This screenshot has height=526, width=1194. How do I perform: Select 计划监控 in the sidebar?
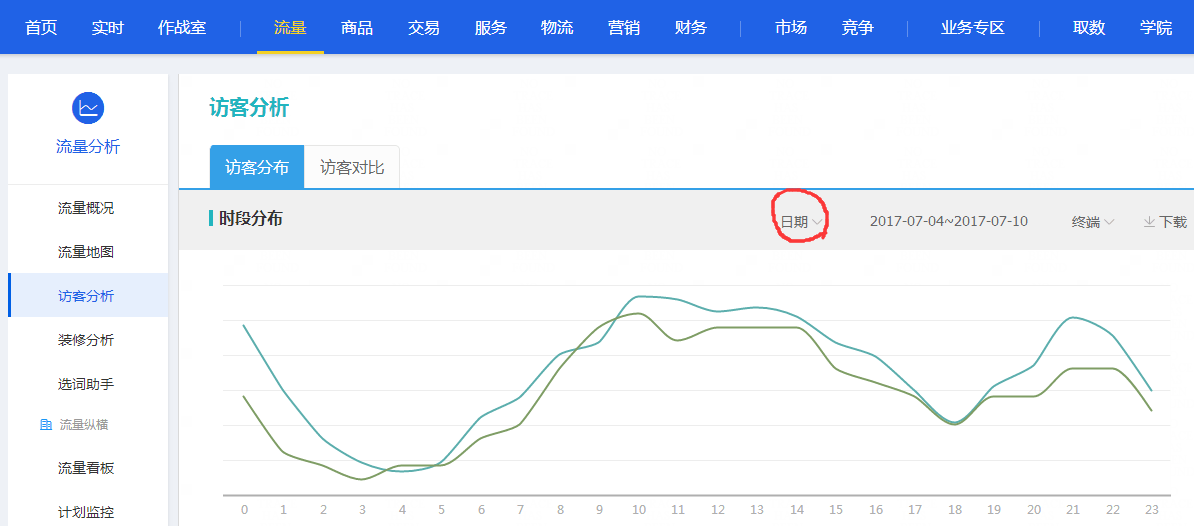click(x=86, y=512)
